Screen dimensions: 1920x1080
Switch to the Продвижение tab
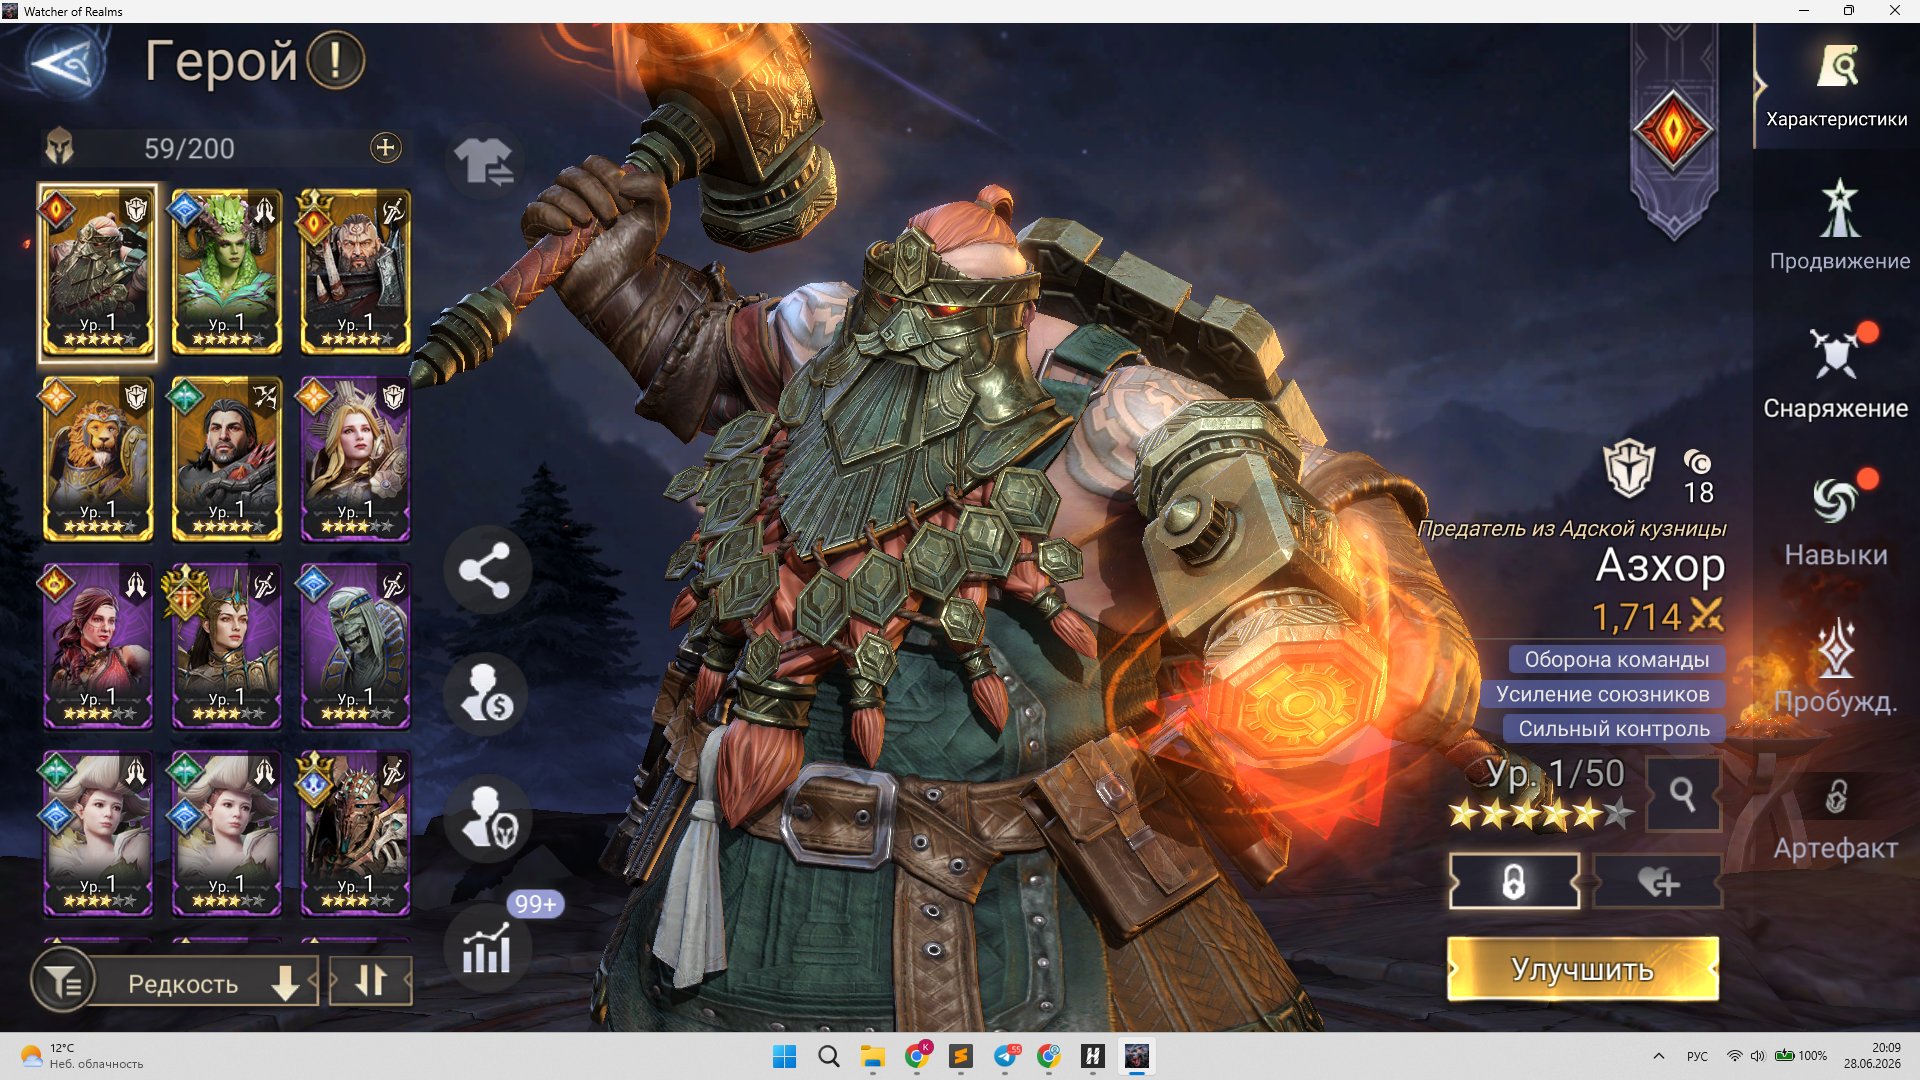[x=1839, y=226]
